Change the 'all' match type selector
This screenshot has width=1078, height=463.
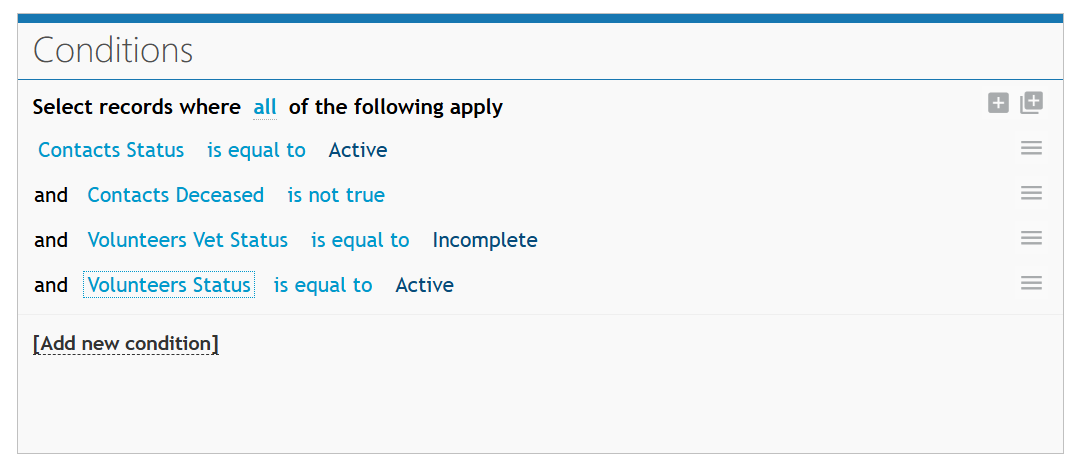pyautogui.click(x=265, y=107)
